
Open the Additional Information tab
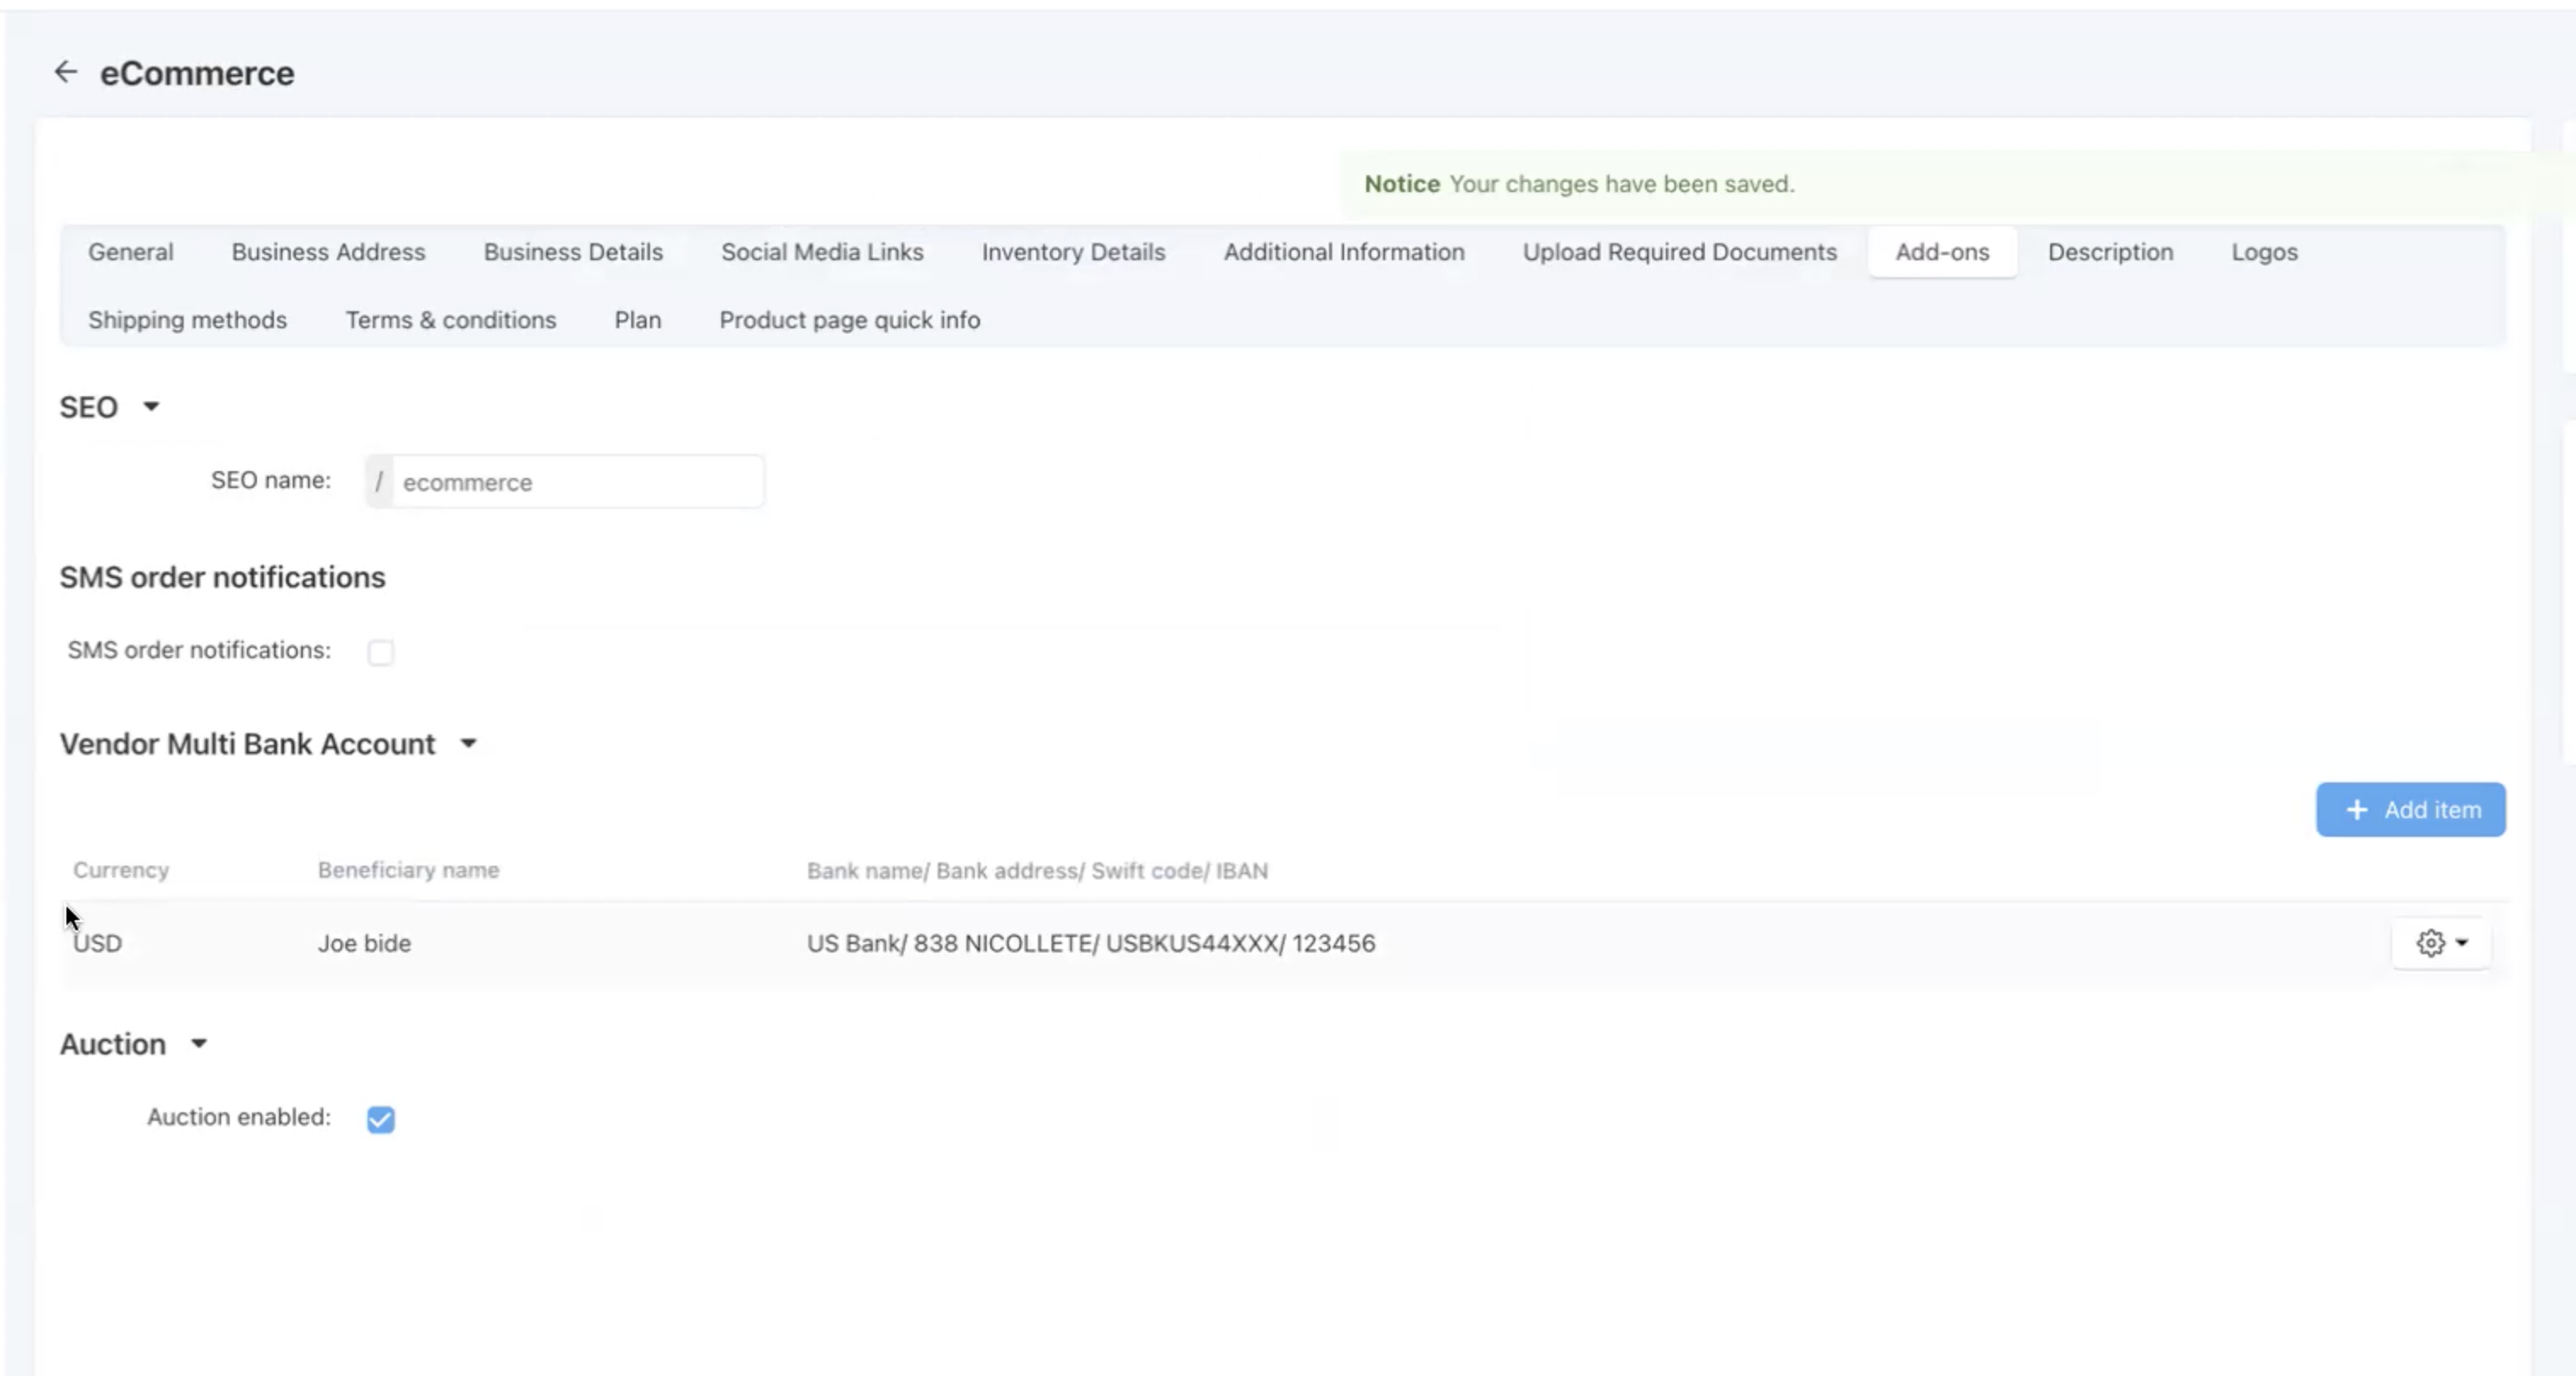click(1344, 252)
